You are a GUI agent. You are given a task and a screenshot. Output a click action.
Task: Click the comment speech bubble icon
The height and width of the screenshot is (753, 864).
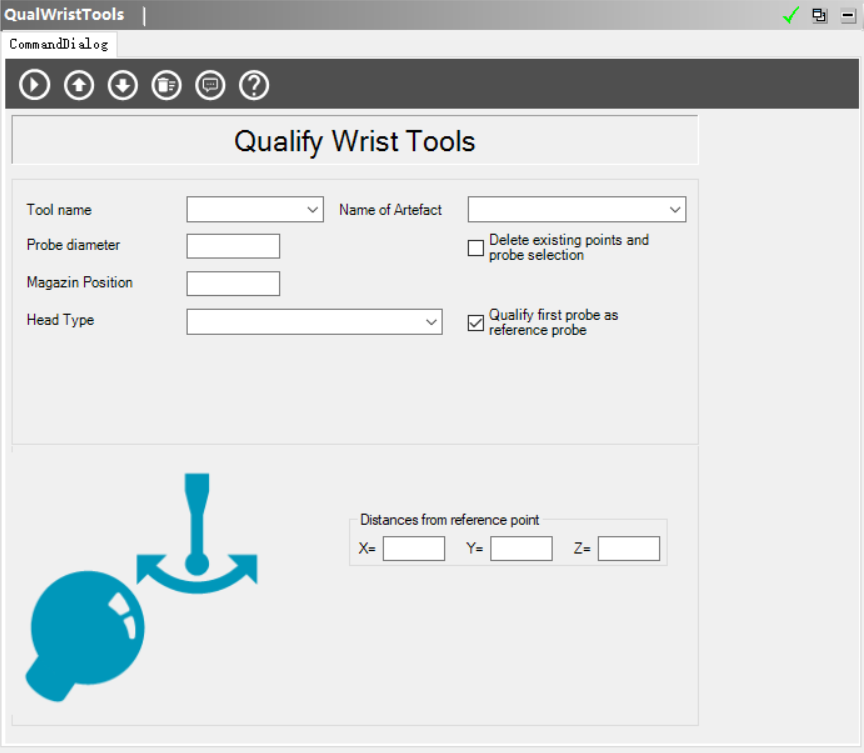pyautogui.click(x=210, y=85)
